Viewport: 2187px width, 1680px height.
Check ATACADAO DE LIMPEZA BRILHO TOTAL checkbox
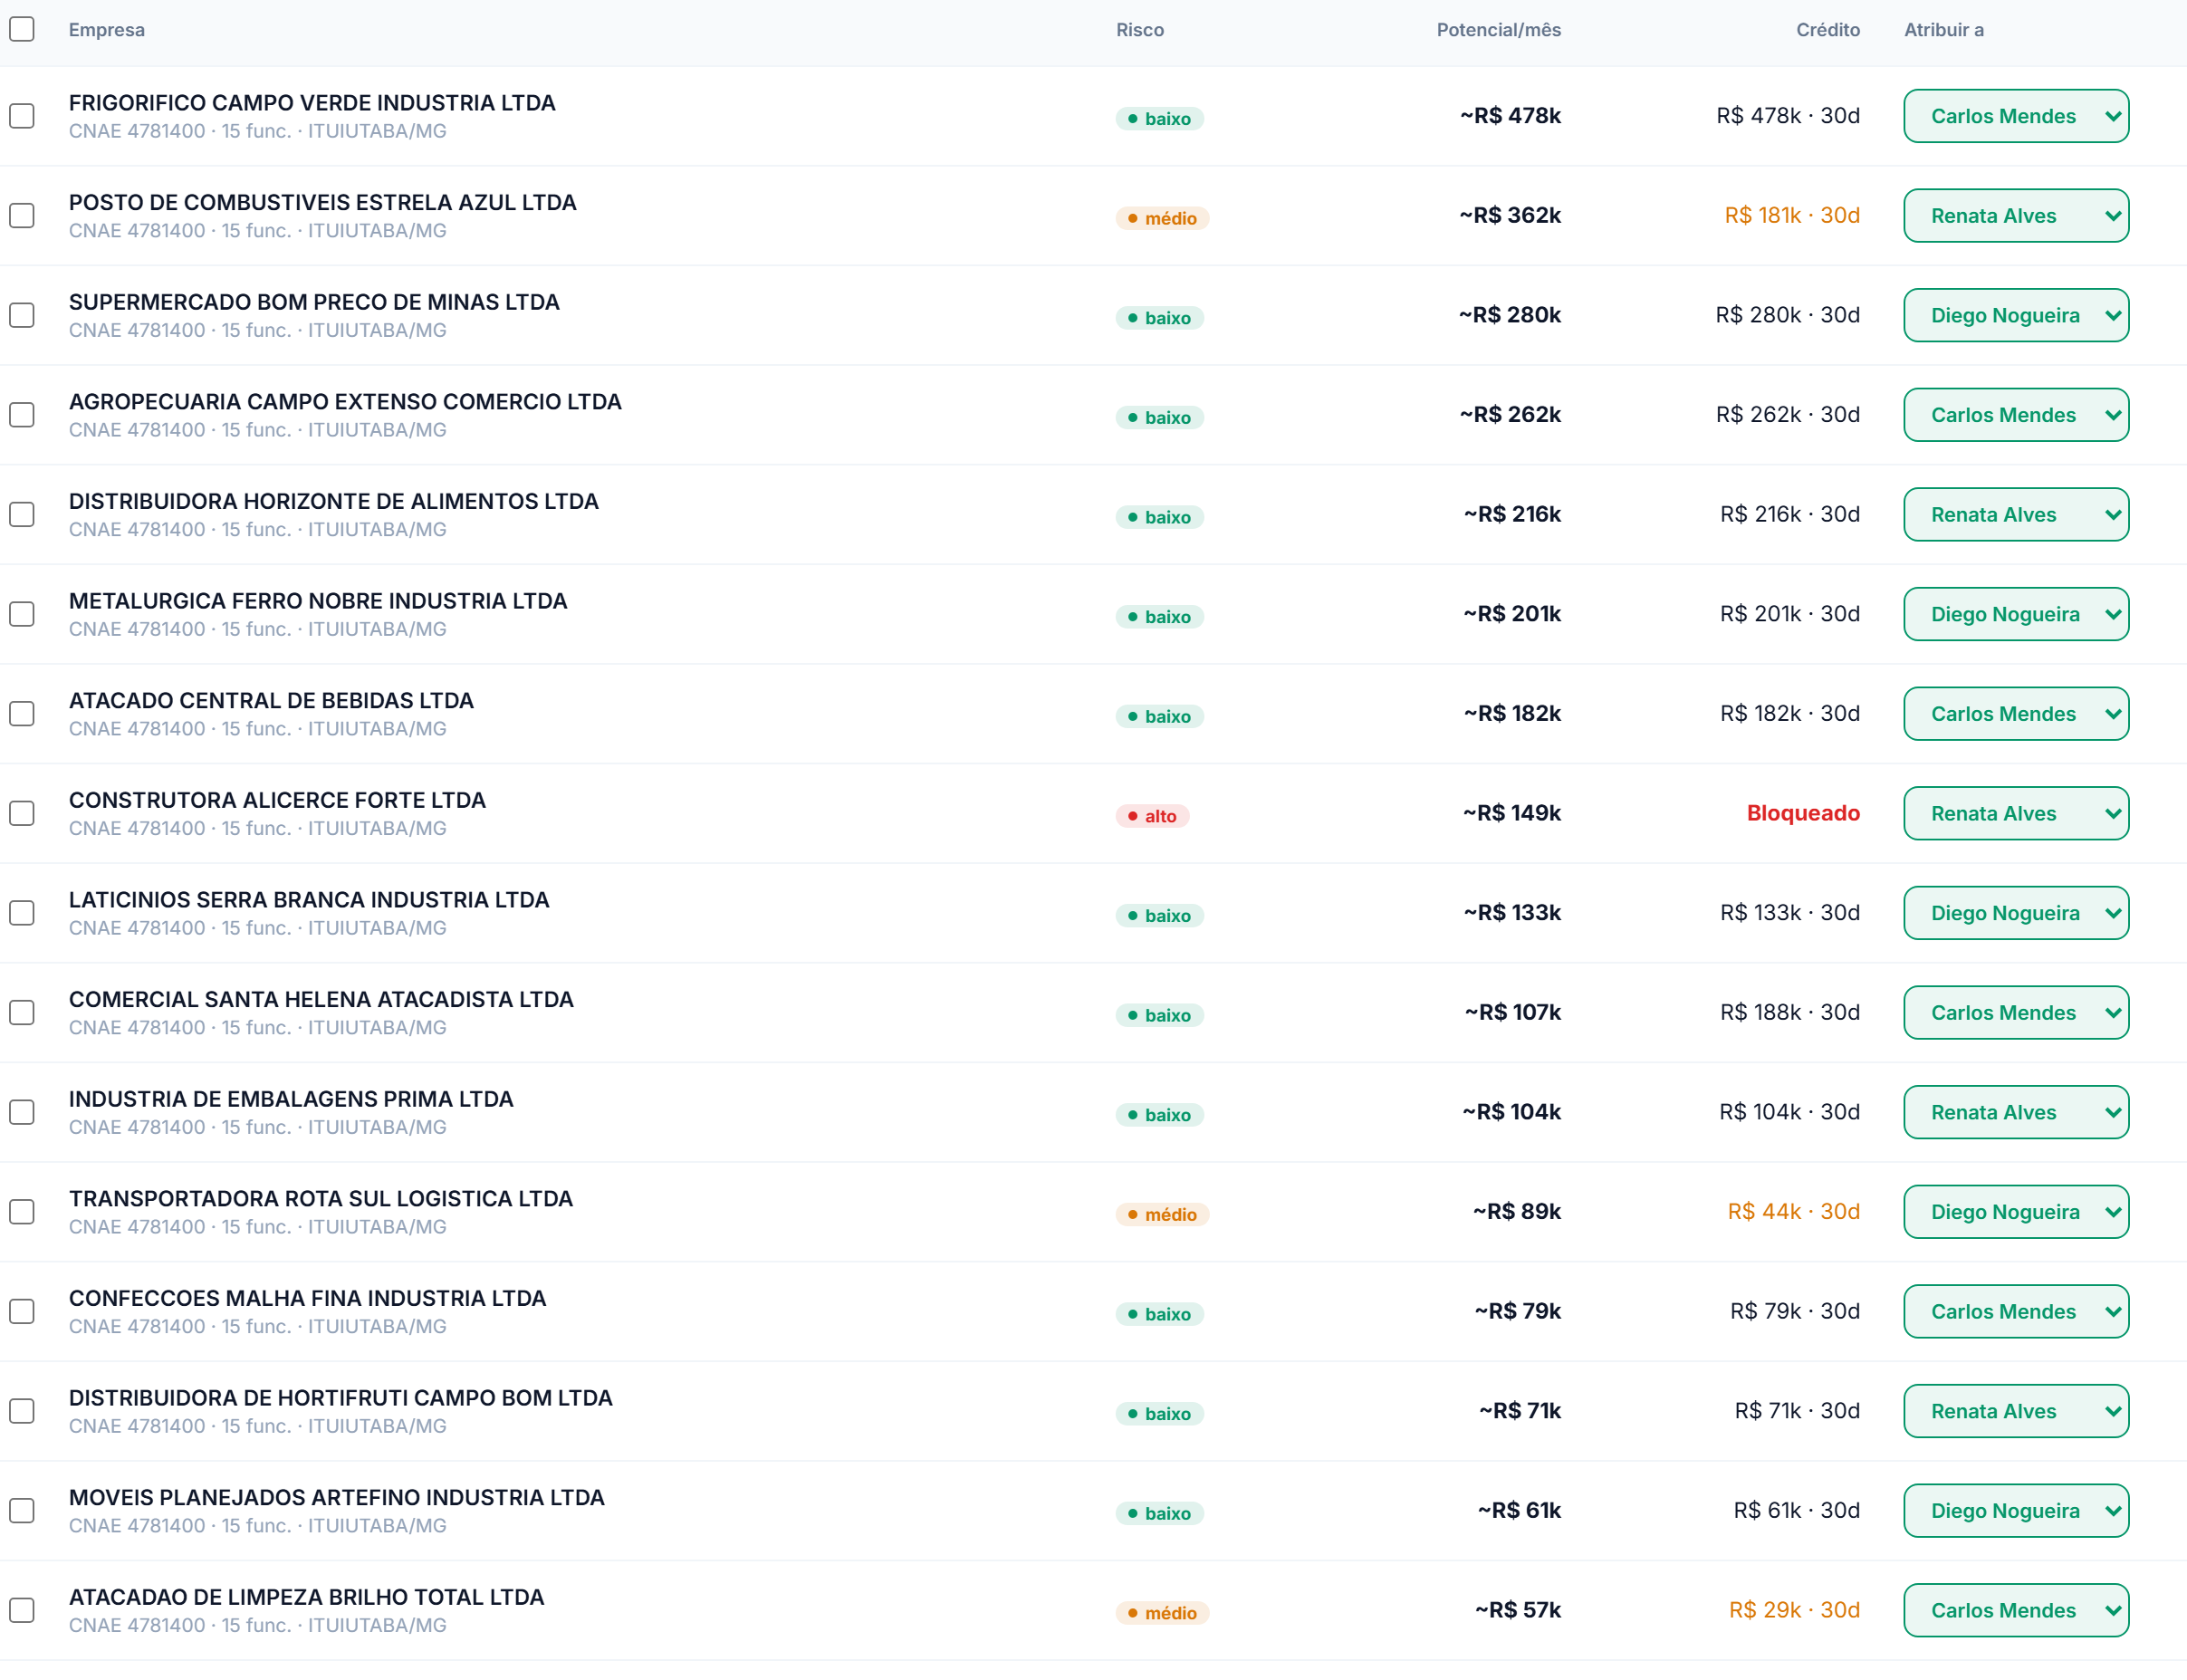(22, 1610)
